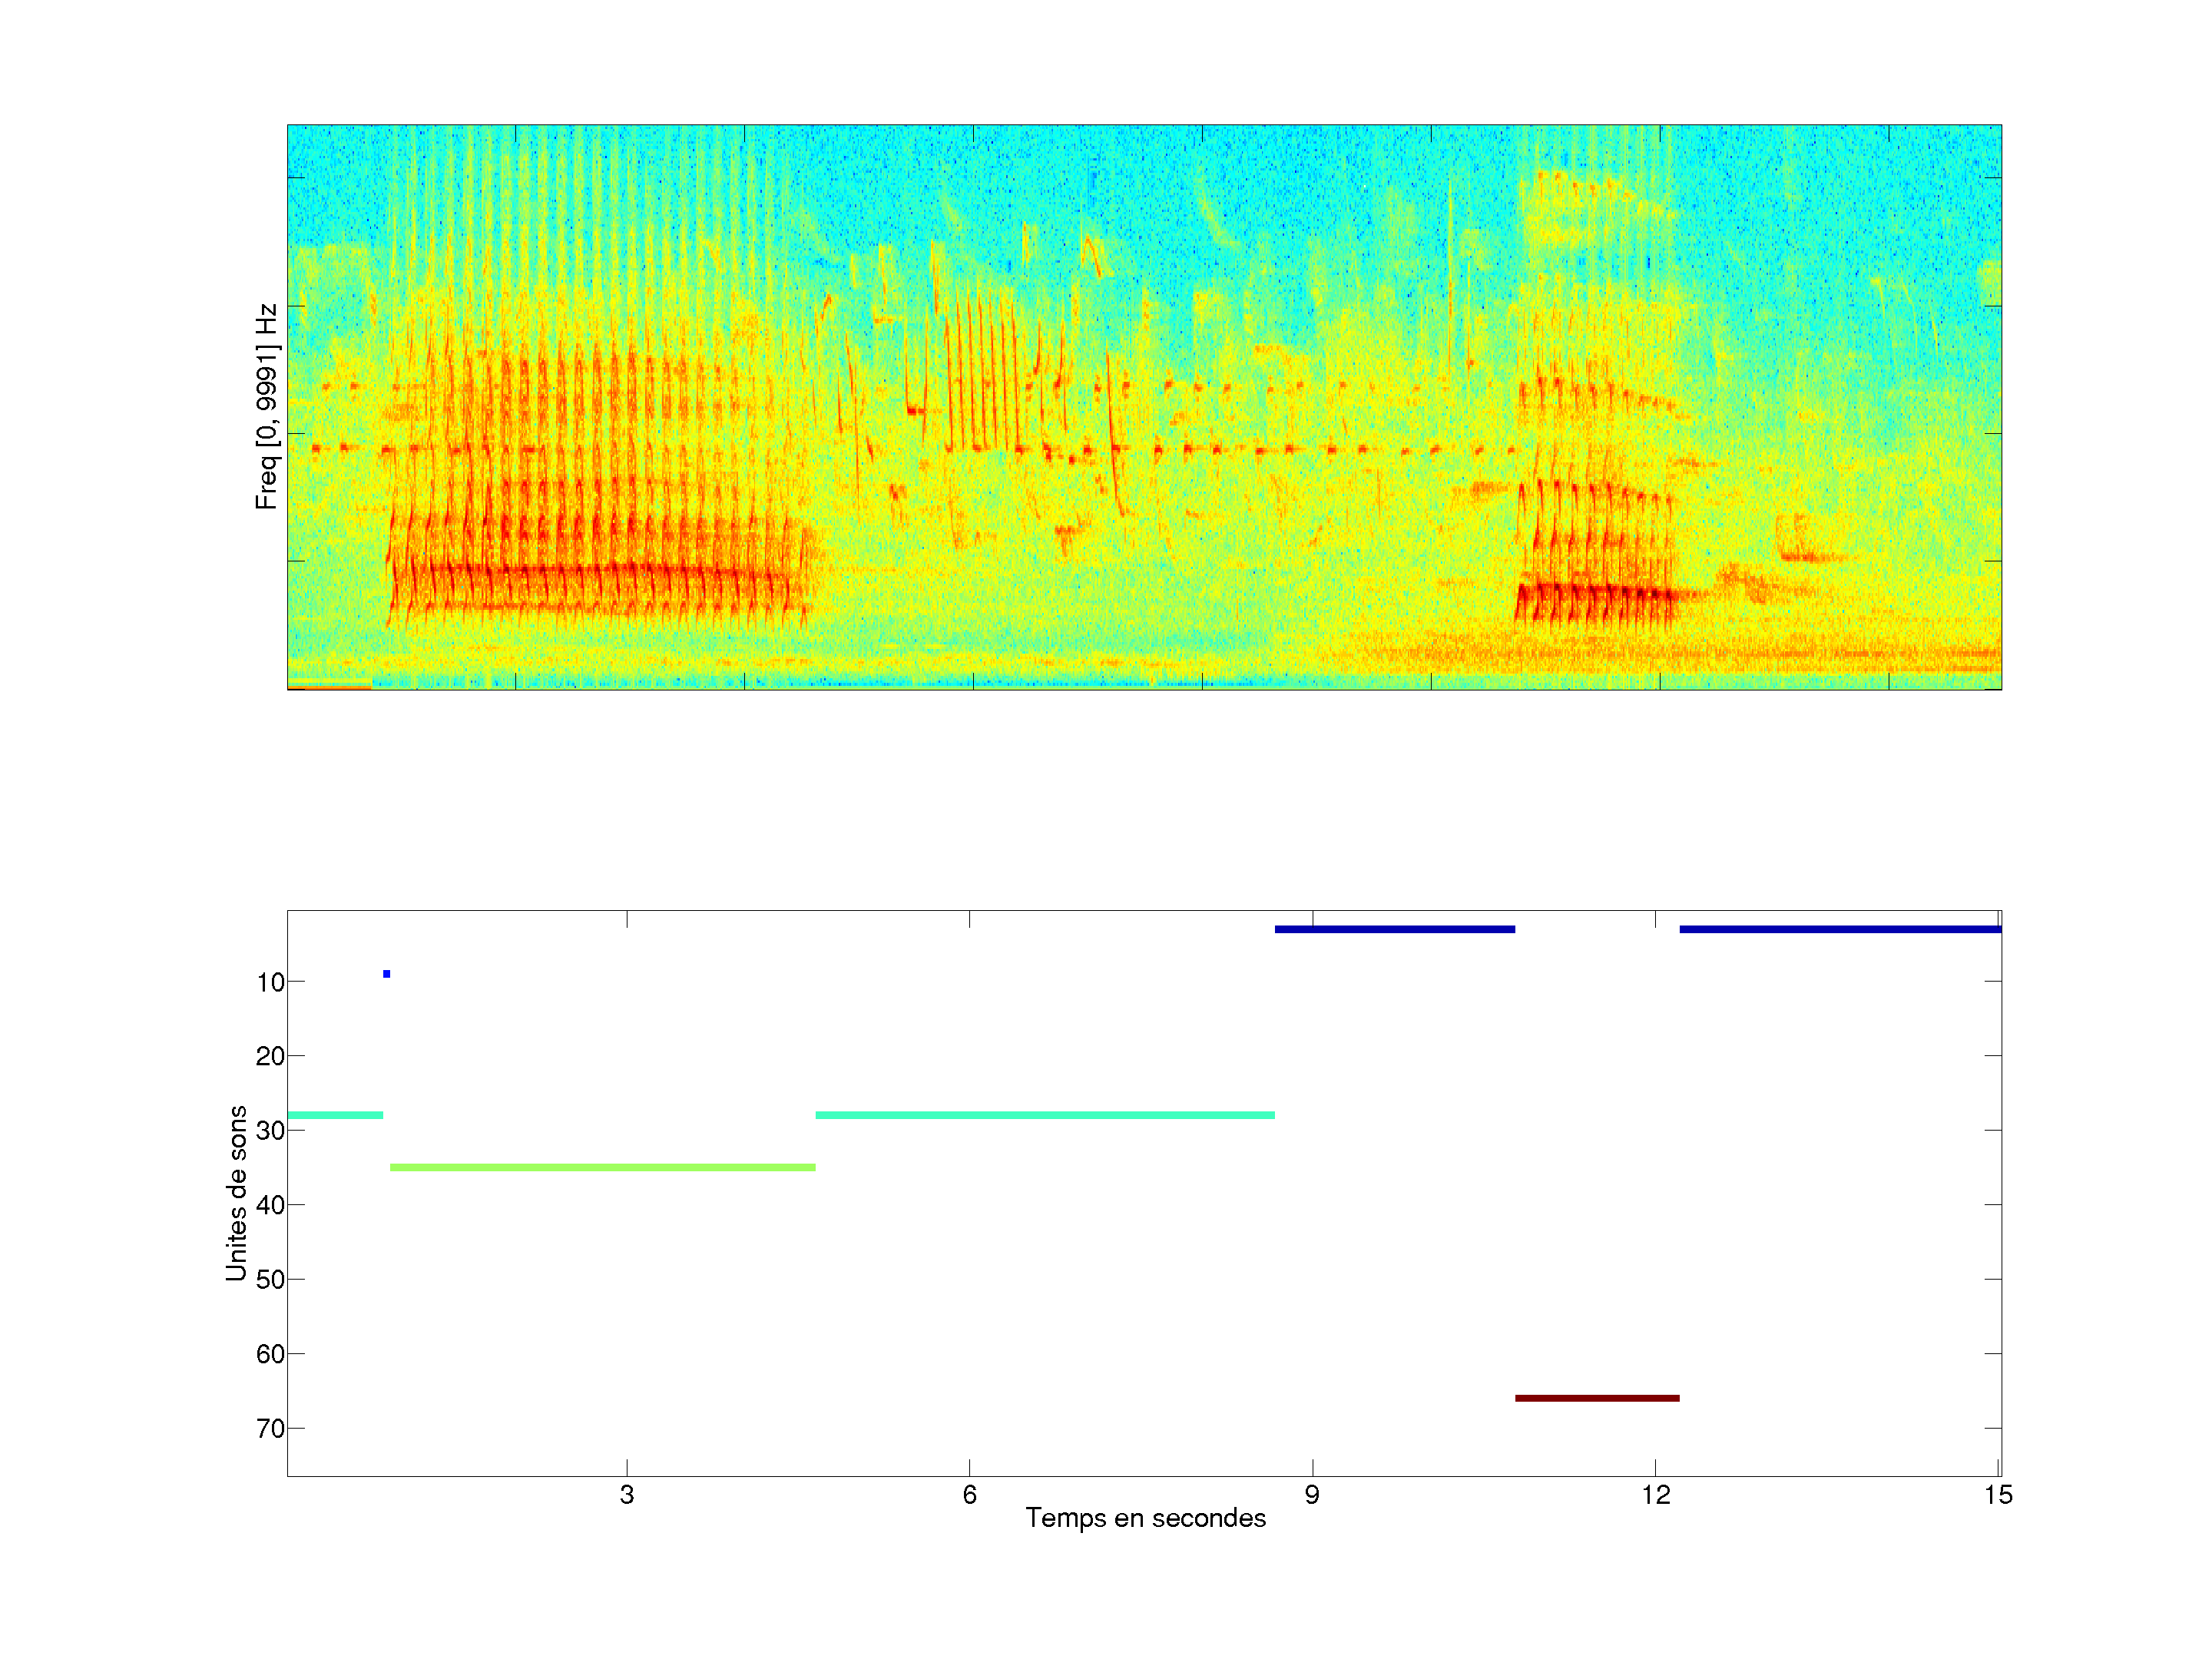The image size is (2212, 1659).
Task: Click the y-axis tick label 70
Action: coord(270,1428)
